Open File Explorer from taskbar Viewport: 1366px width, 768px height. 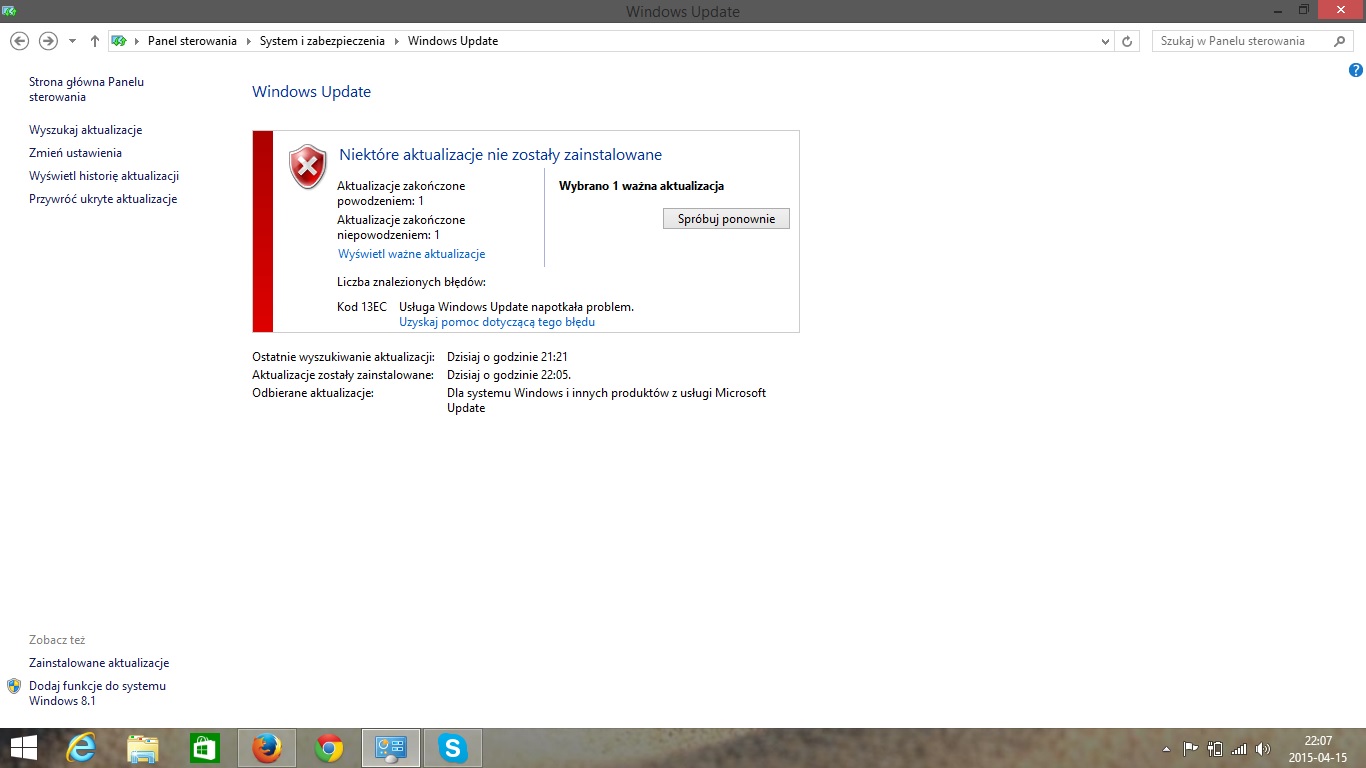(x=143, y=748)
